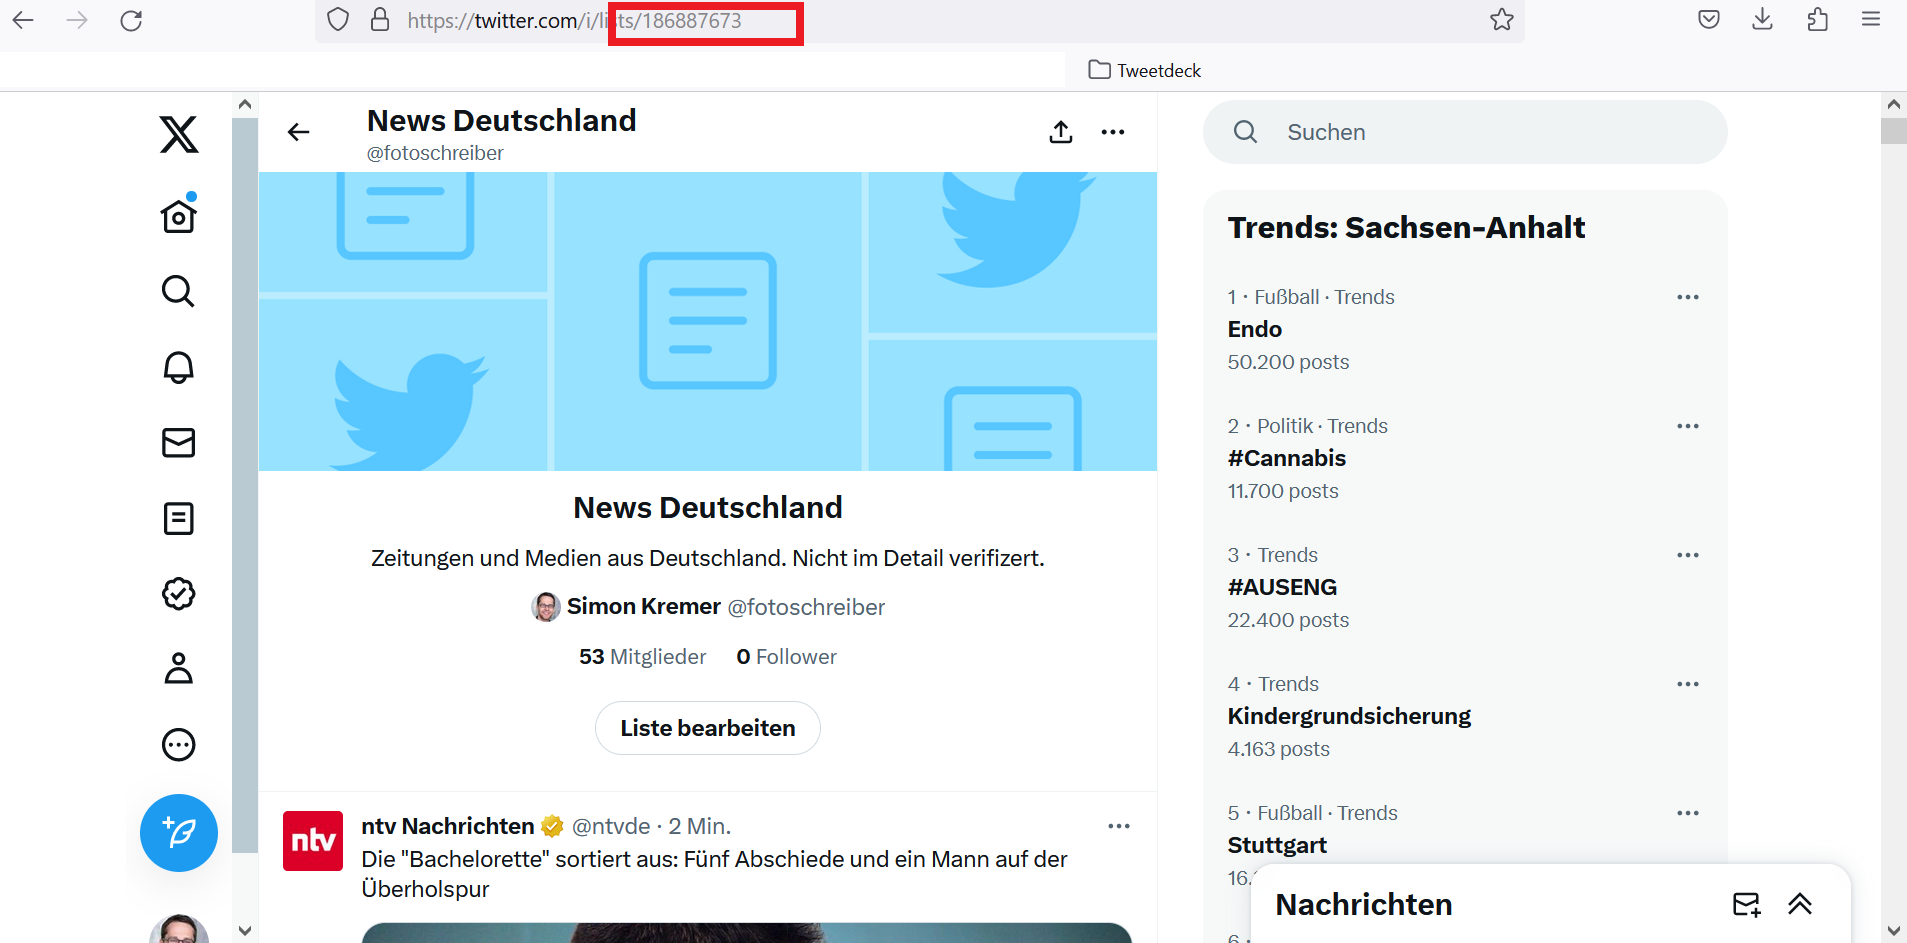The width and height of the screenshot is (1907, 943).
Task: Open tracking protection shield in address bar
Action: 338,20
